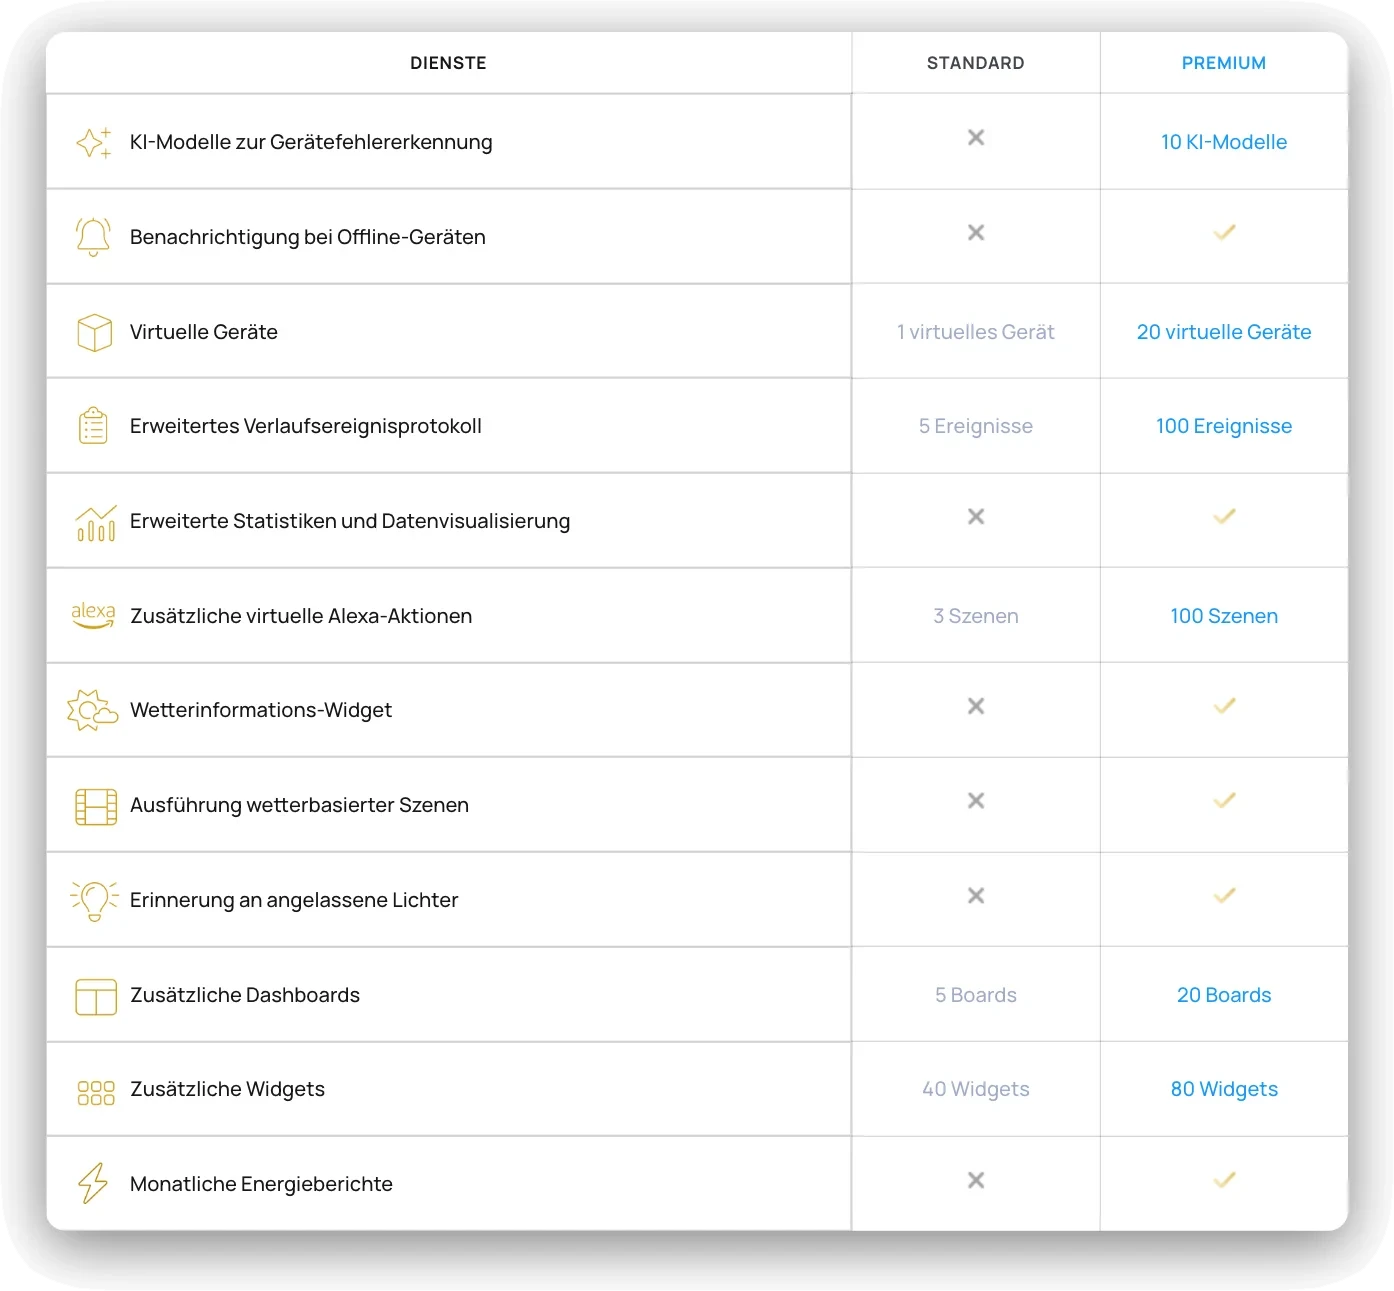Image resolution: width=1394 pixels, height=1291 pixels.
Task: Click the light bulb reminder icon
Action: pos(94,900)
